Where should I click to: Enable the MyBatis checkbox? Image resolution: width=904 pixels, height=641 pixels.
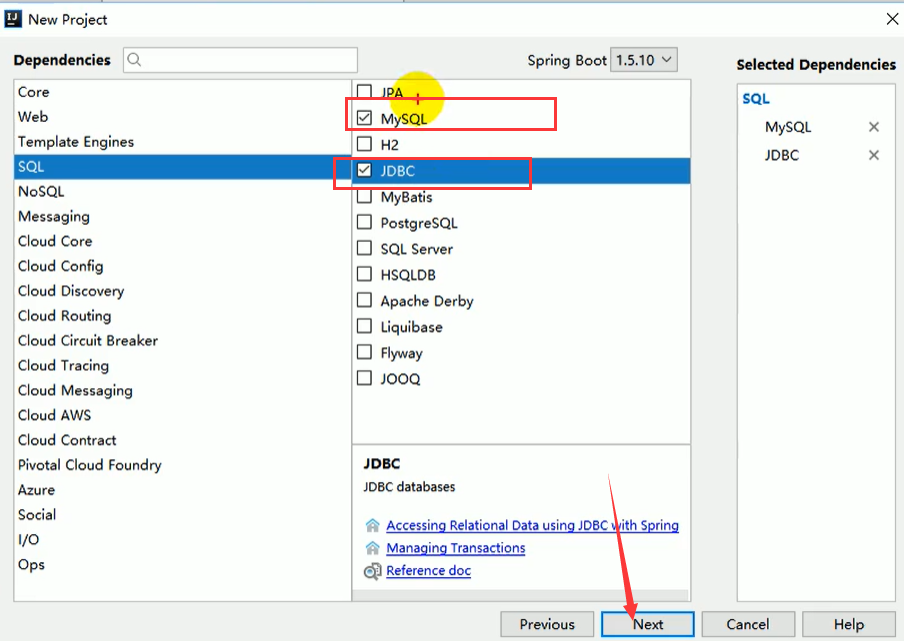[364, 196]
